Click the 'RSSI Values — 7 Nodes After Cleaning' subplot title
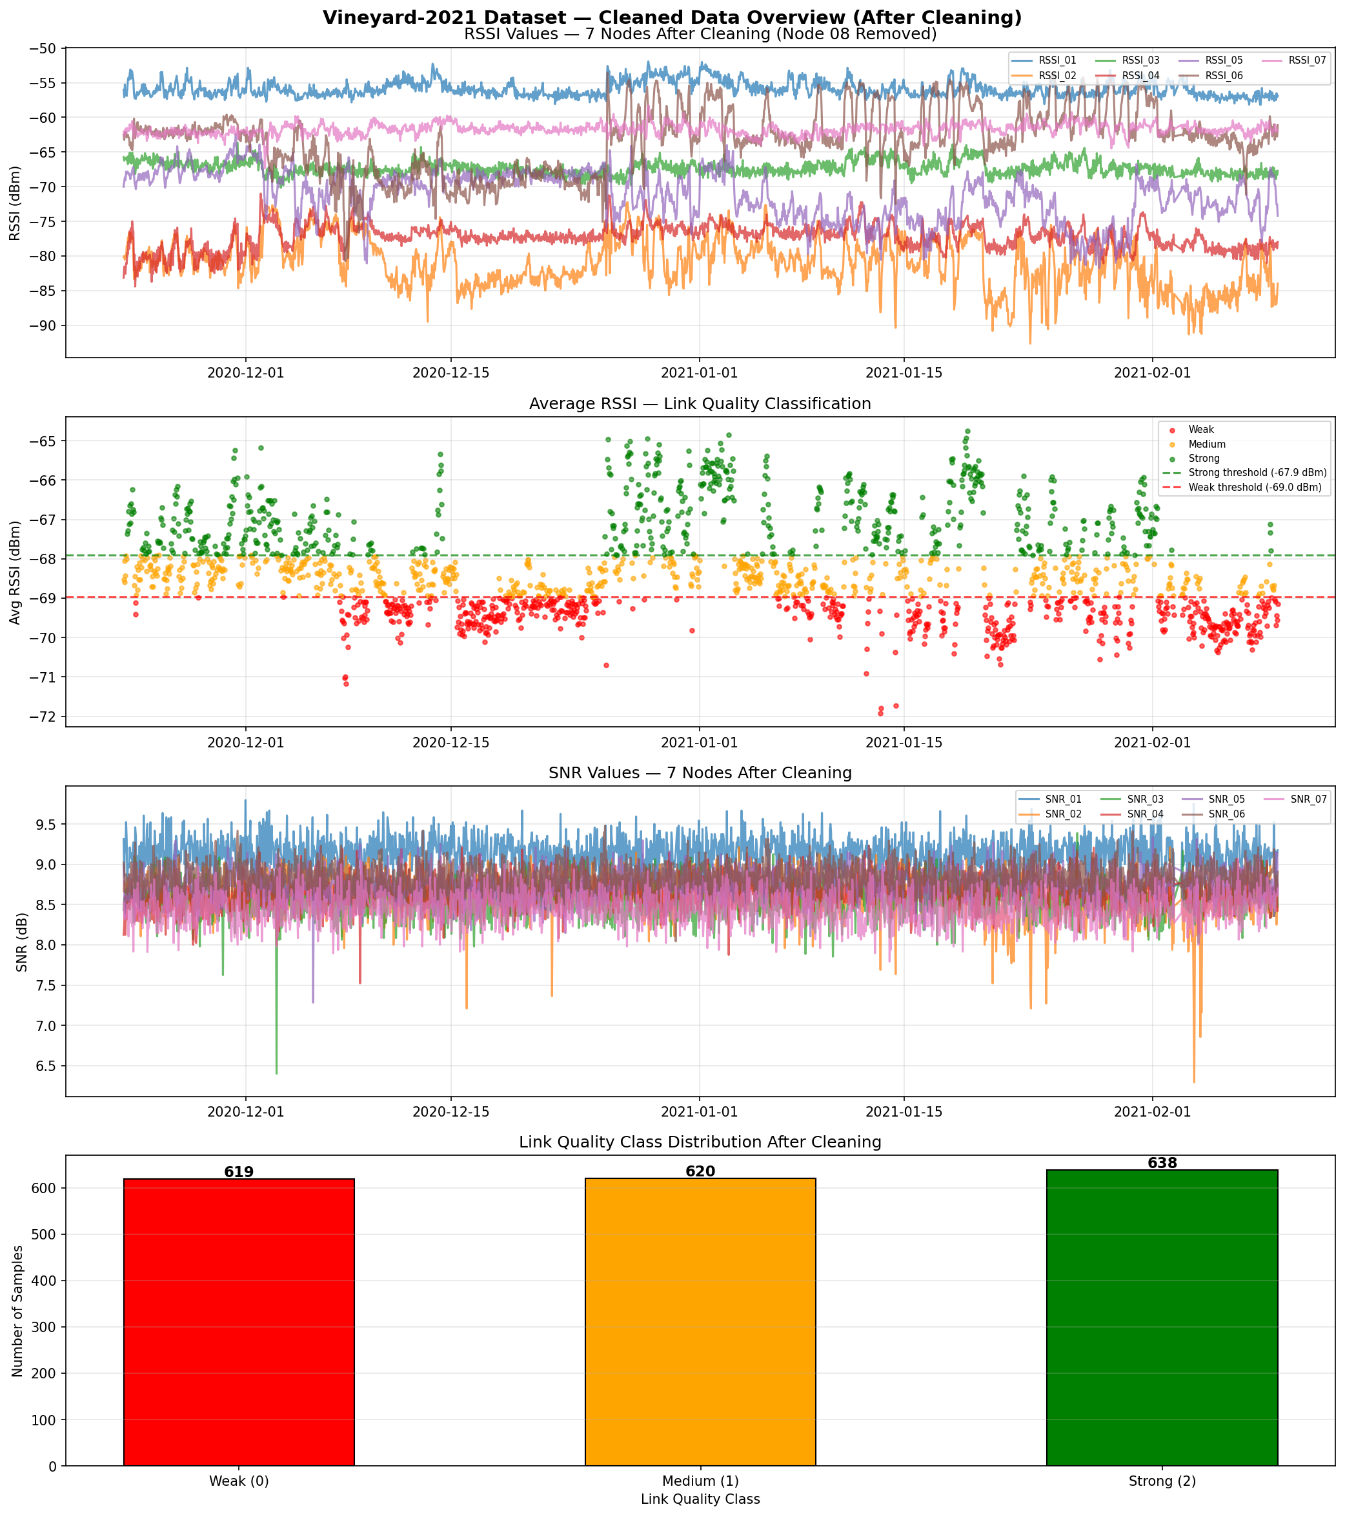This screenshot has width=1345, height=1516. 700,34
